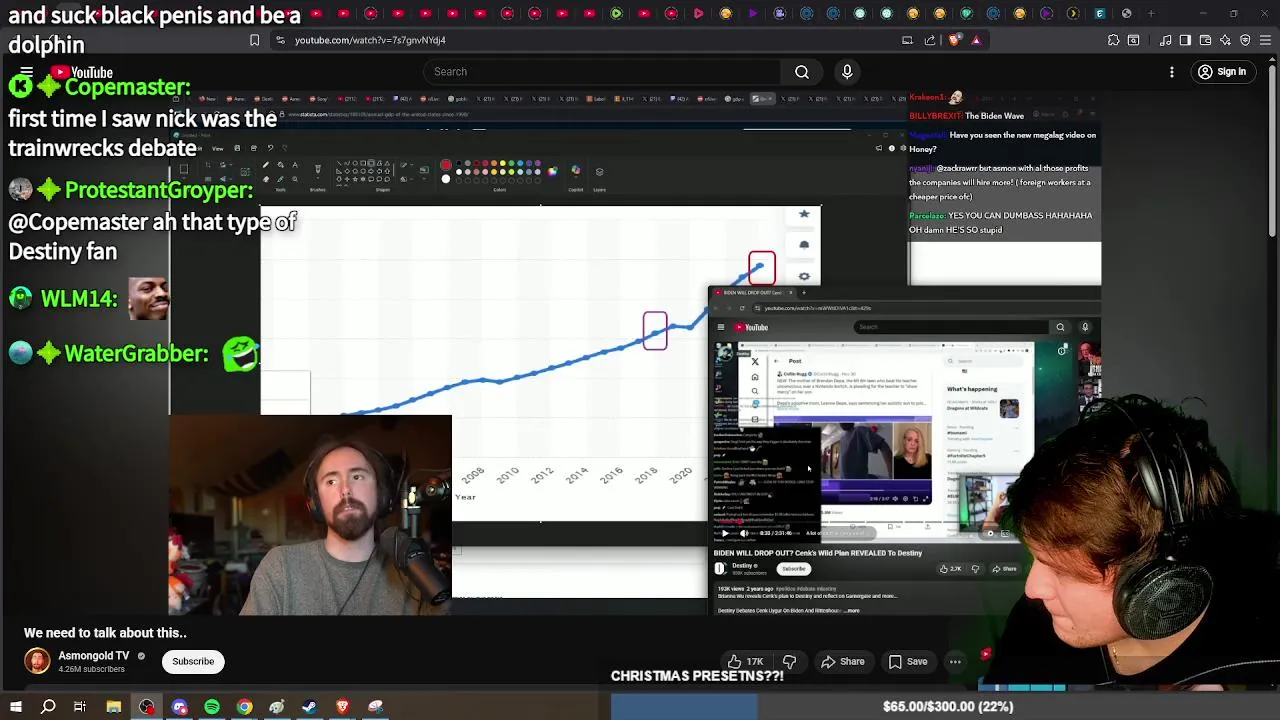Open browser main menu hamburger
This screenshot has width=1280, height=720.
pyautogui.click(x=1265, y=40)
